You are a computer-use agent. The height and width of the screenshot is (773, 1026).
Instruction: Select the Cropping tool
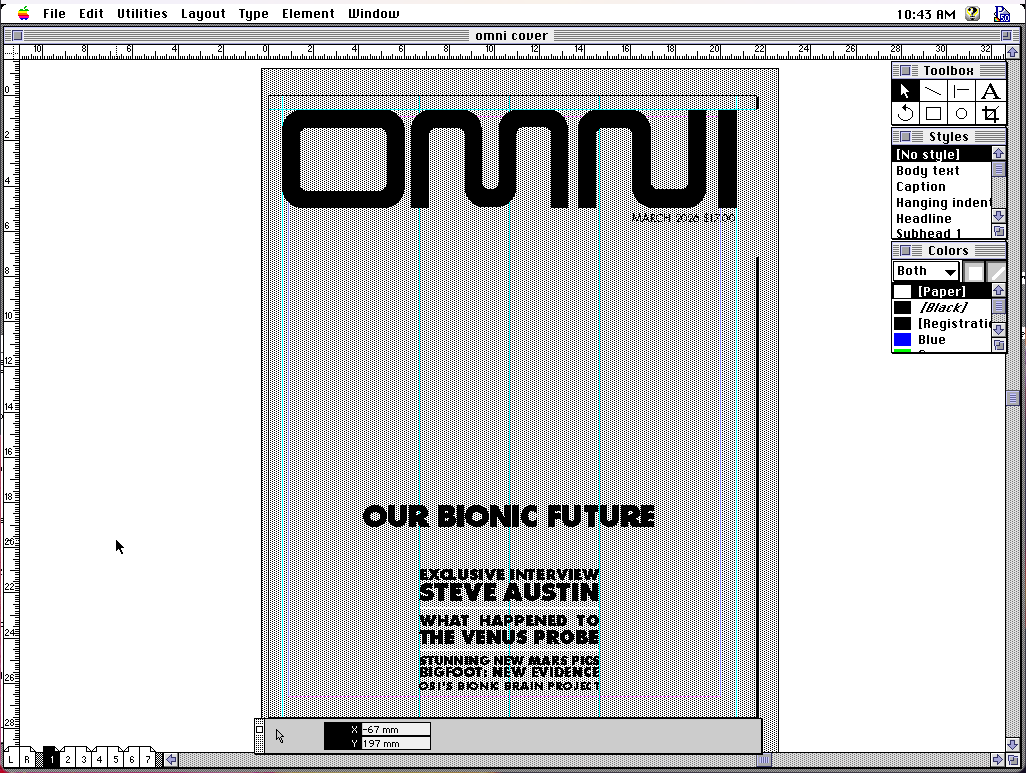(x=990, y=112)
